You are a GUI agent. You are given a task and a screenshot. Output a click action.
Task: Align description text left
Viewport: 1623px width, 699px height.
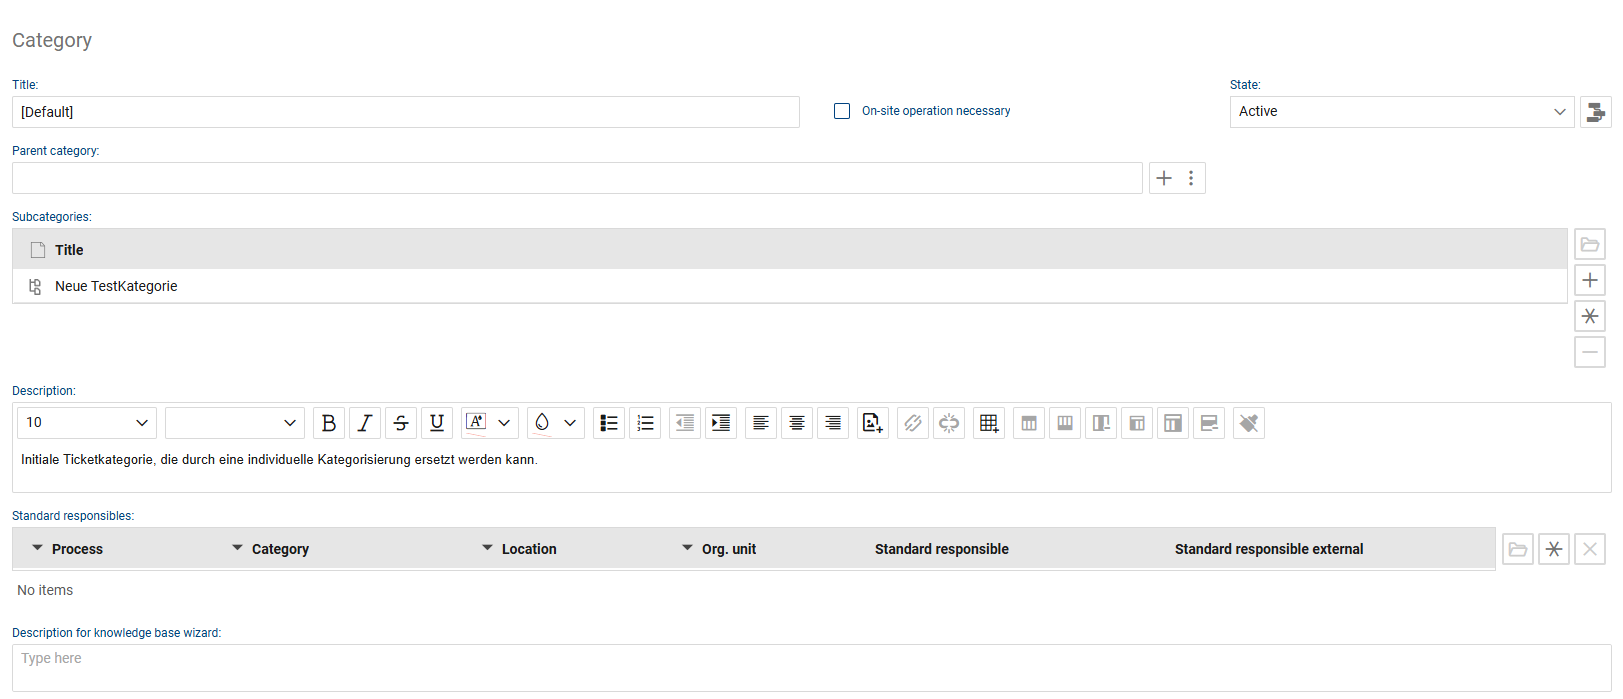[761, 423]
